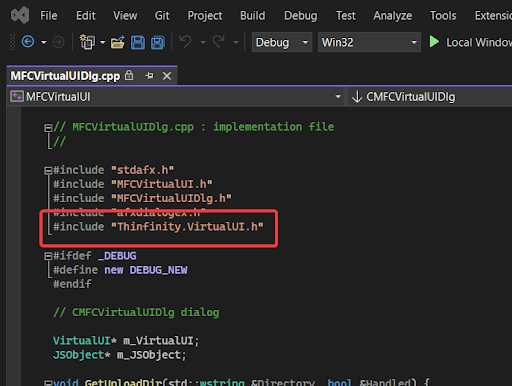This screenshot has height=386, width=512.
Task: Open the View menu
Action: pos(125,16)
